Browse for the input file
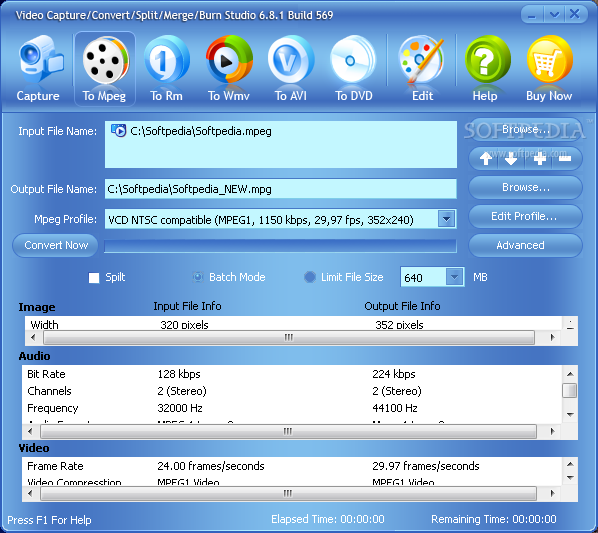Screen dimensions: 598x533 click(x=525, y=130)
